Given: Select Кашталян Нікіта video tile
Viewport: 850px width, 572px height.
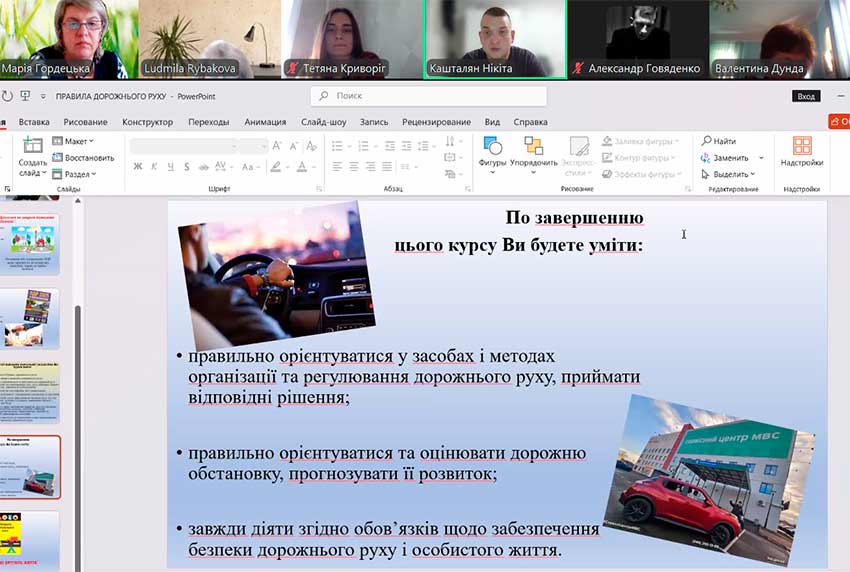Looking at the screenshot, I should 495,39.
